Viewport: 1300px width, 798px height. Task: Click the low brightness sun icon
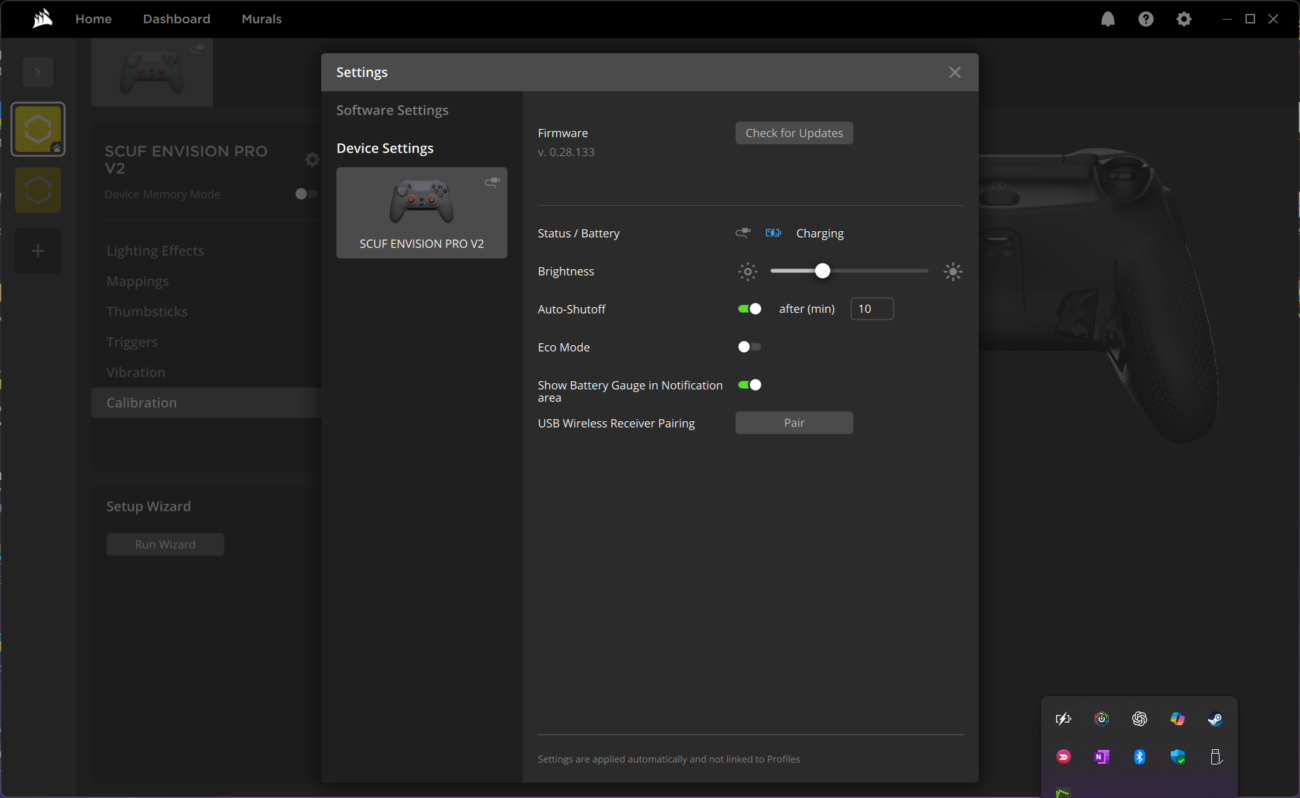coord(748,271)
